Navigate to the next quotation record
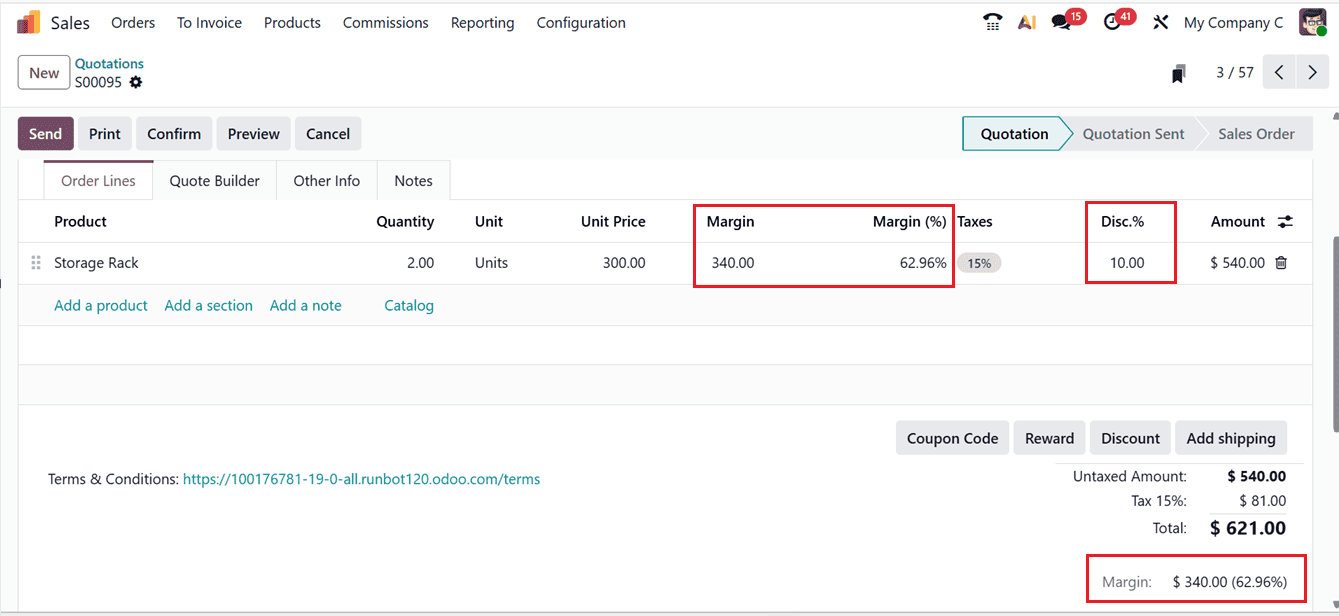Screen dimensions: 1339x616 (x=1312, y=72)
